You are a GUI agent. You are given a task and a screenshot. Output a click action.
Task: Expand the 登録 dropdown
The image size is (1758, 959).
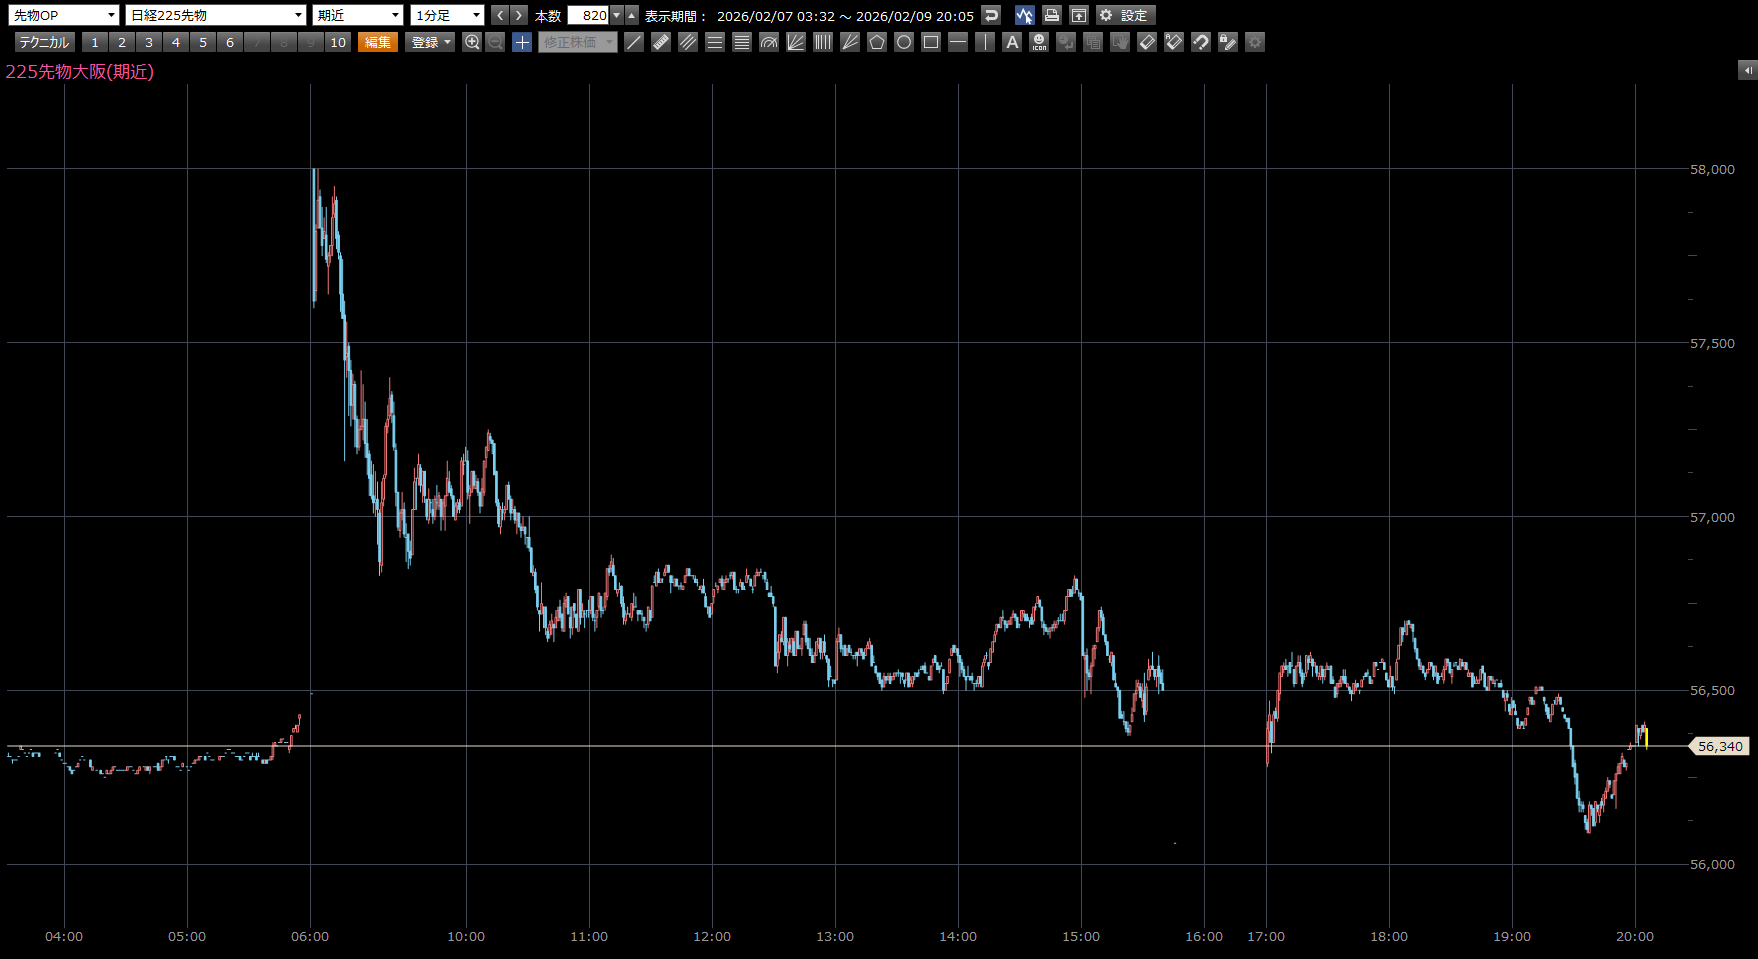click(x=431, y=42)
